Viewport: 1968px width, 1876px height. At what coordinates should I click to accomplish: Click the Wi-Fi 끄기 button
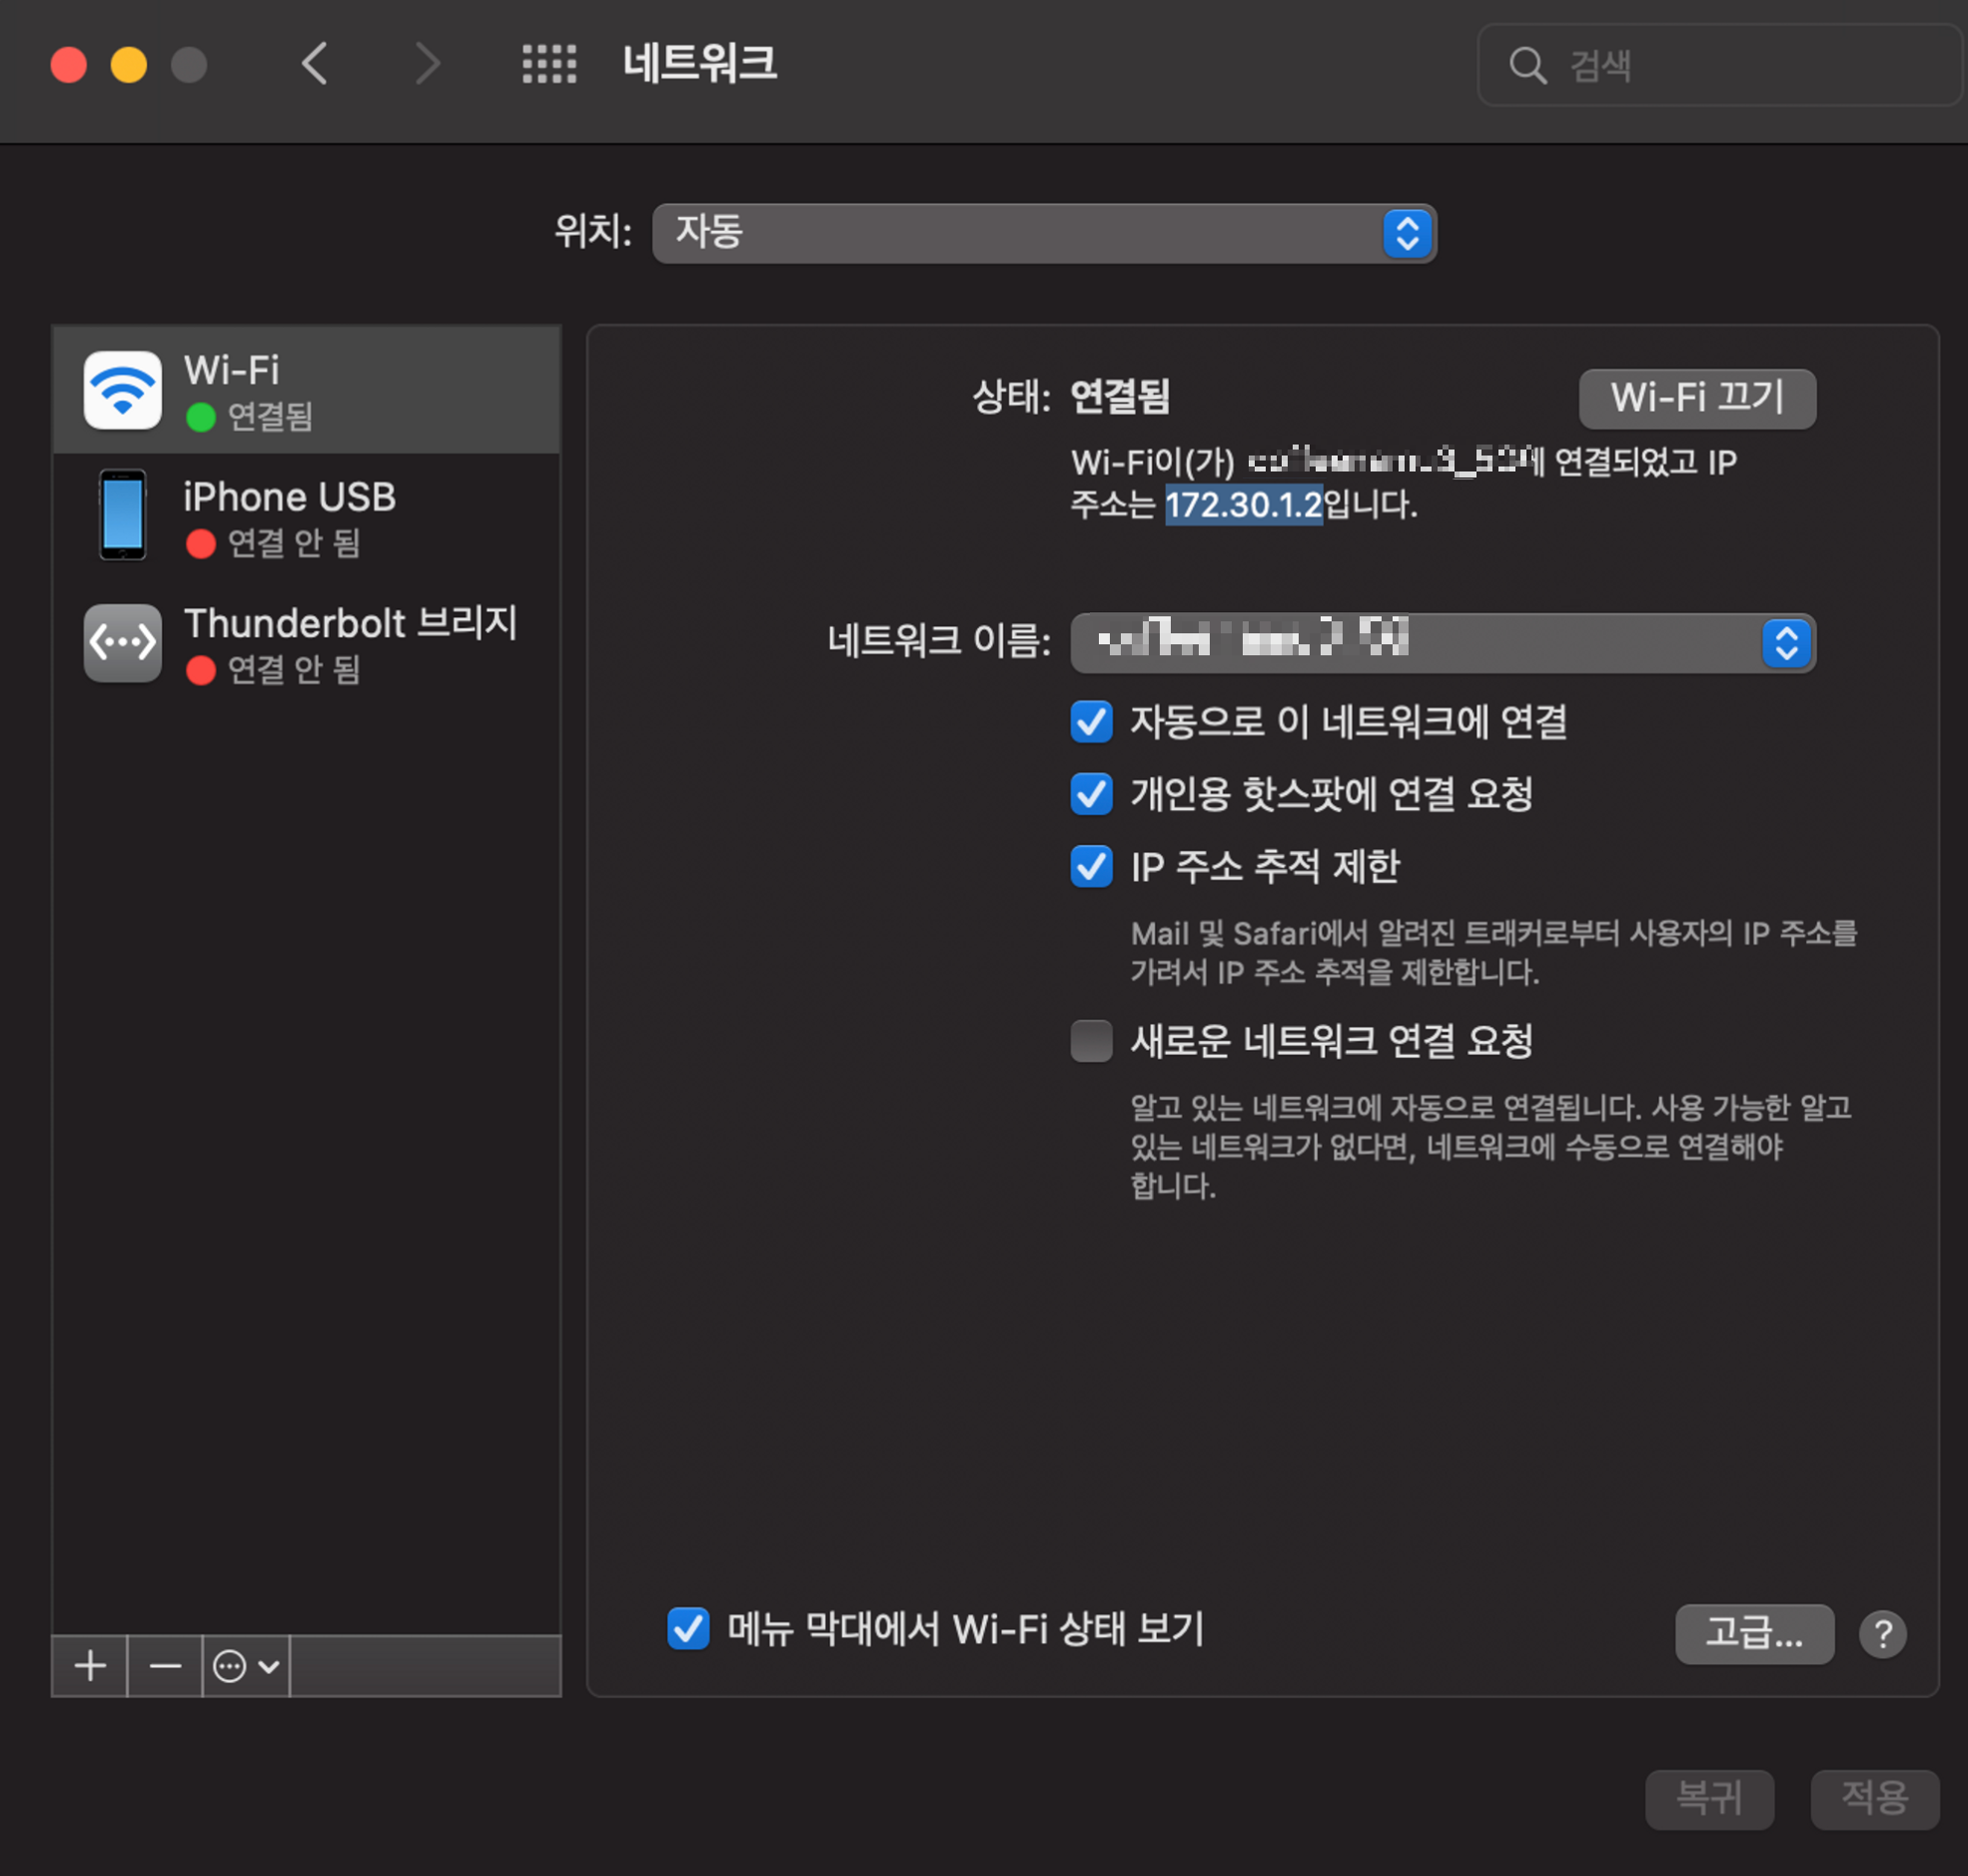pyautogui.click(x=1696, y=398)
